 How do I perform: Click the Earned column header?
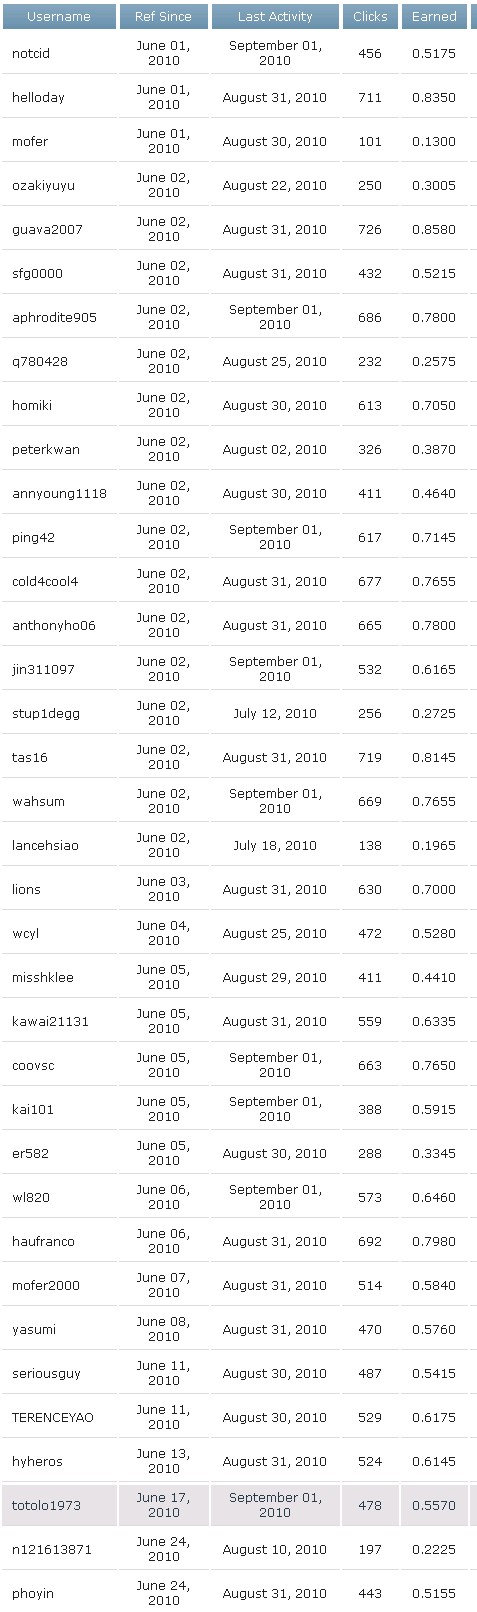434,16
